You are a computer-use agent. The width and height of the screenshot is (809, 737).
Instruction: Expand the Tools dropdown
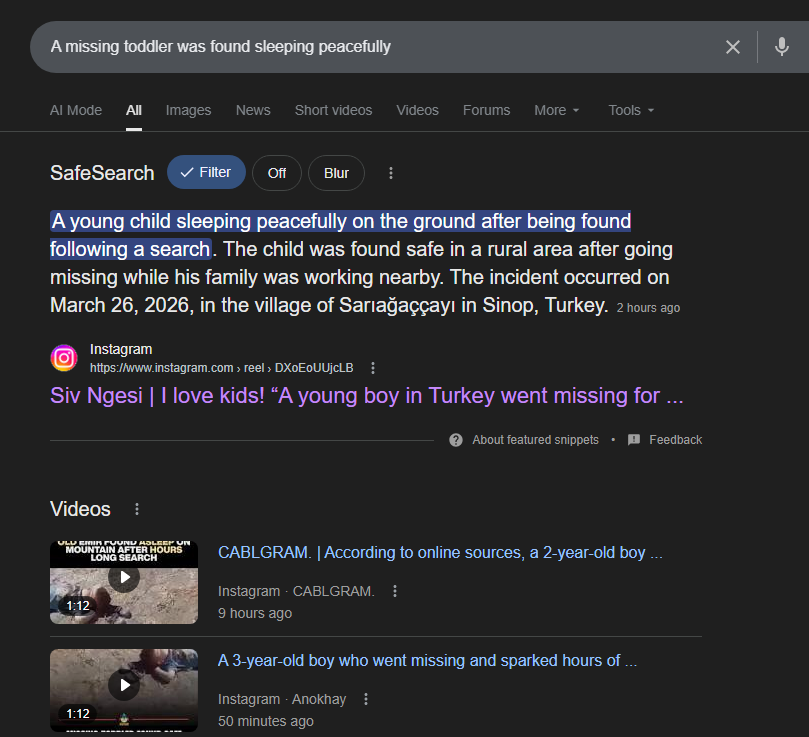[631, 110]
